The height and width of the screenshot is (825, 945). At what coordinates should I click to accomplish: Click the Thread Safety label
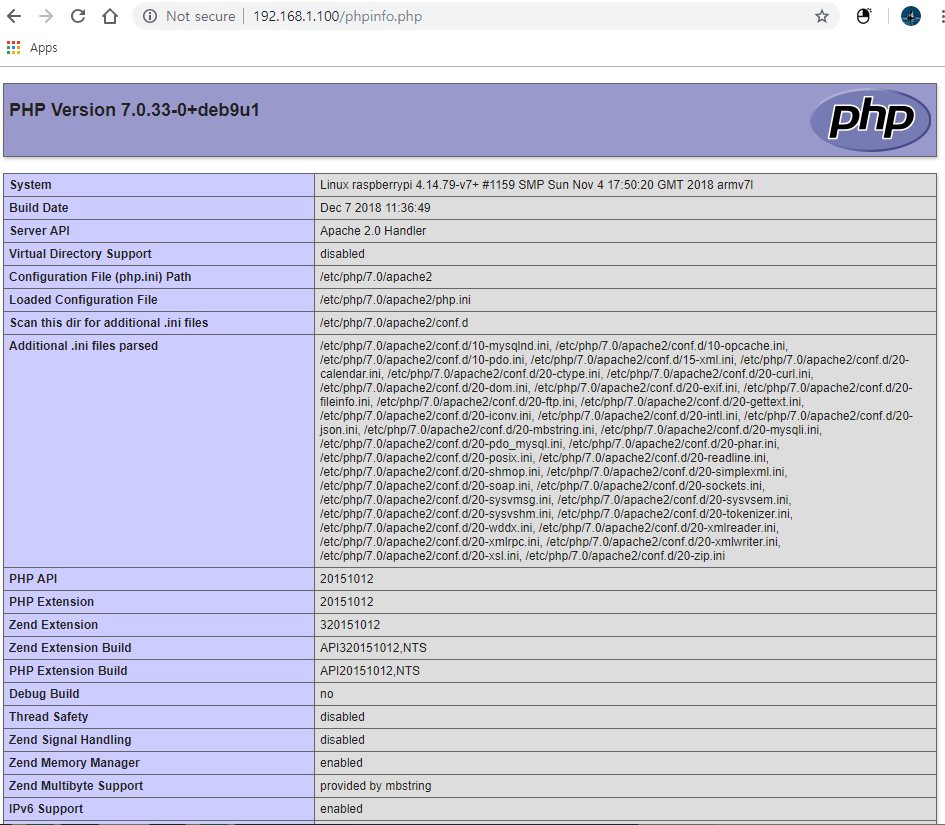pos(48,717)
